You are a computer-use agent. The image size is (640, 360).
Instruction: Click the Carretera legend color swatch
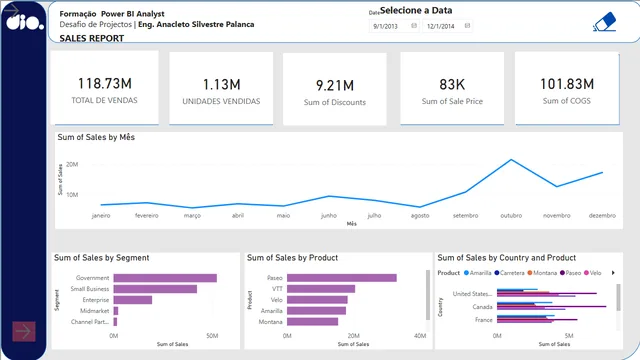[x=497, y=273]
